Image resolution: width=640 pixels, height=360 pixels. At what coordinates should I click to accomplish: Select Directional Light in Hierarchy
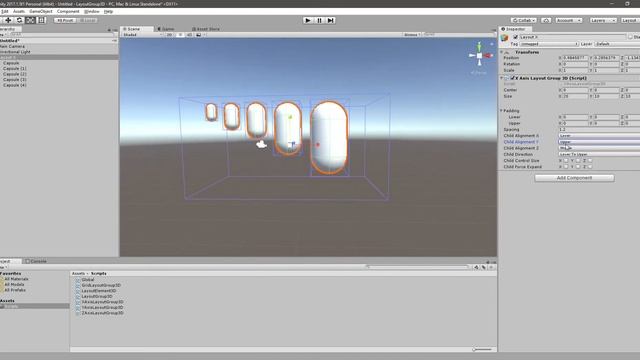(x=15, y=52)
